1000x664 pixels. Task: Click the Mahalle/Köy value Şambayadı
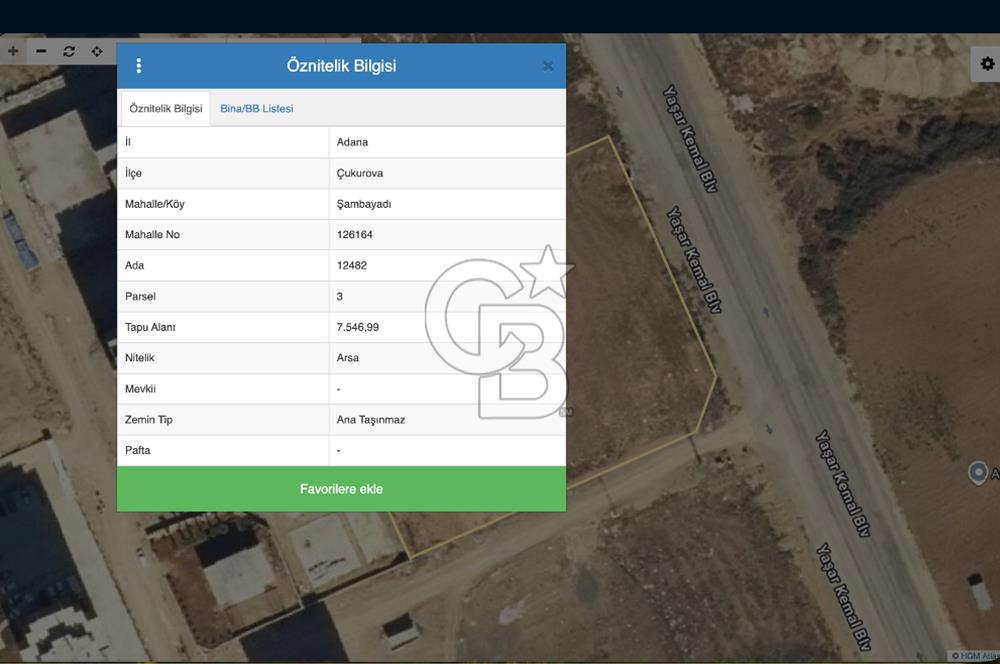(x=364, y=204)
